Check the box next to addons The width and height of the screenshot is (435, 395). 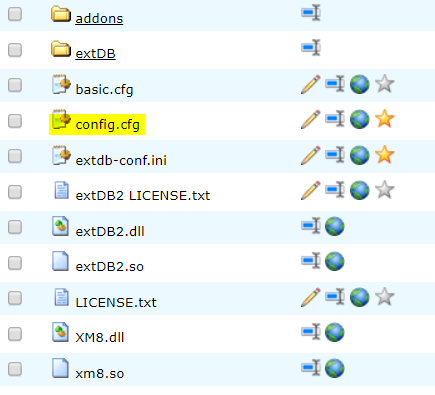(x=15, y=15)
